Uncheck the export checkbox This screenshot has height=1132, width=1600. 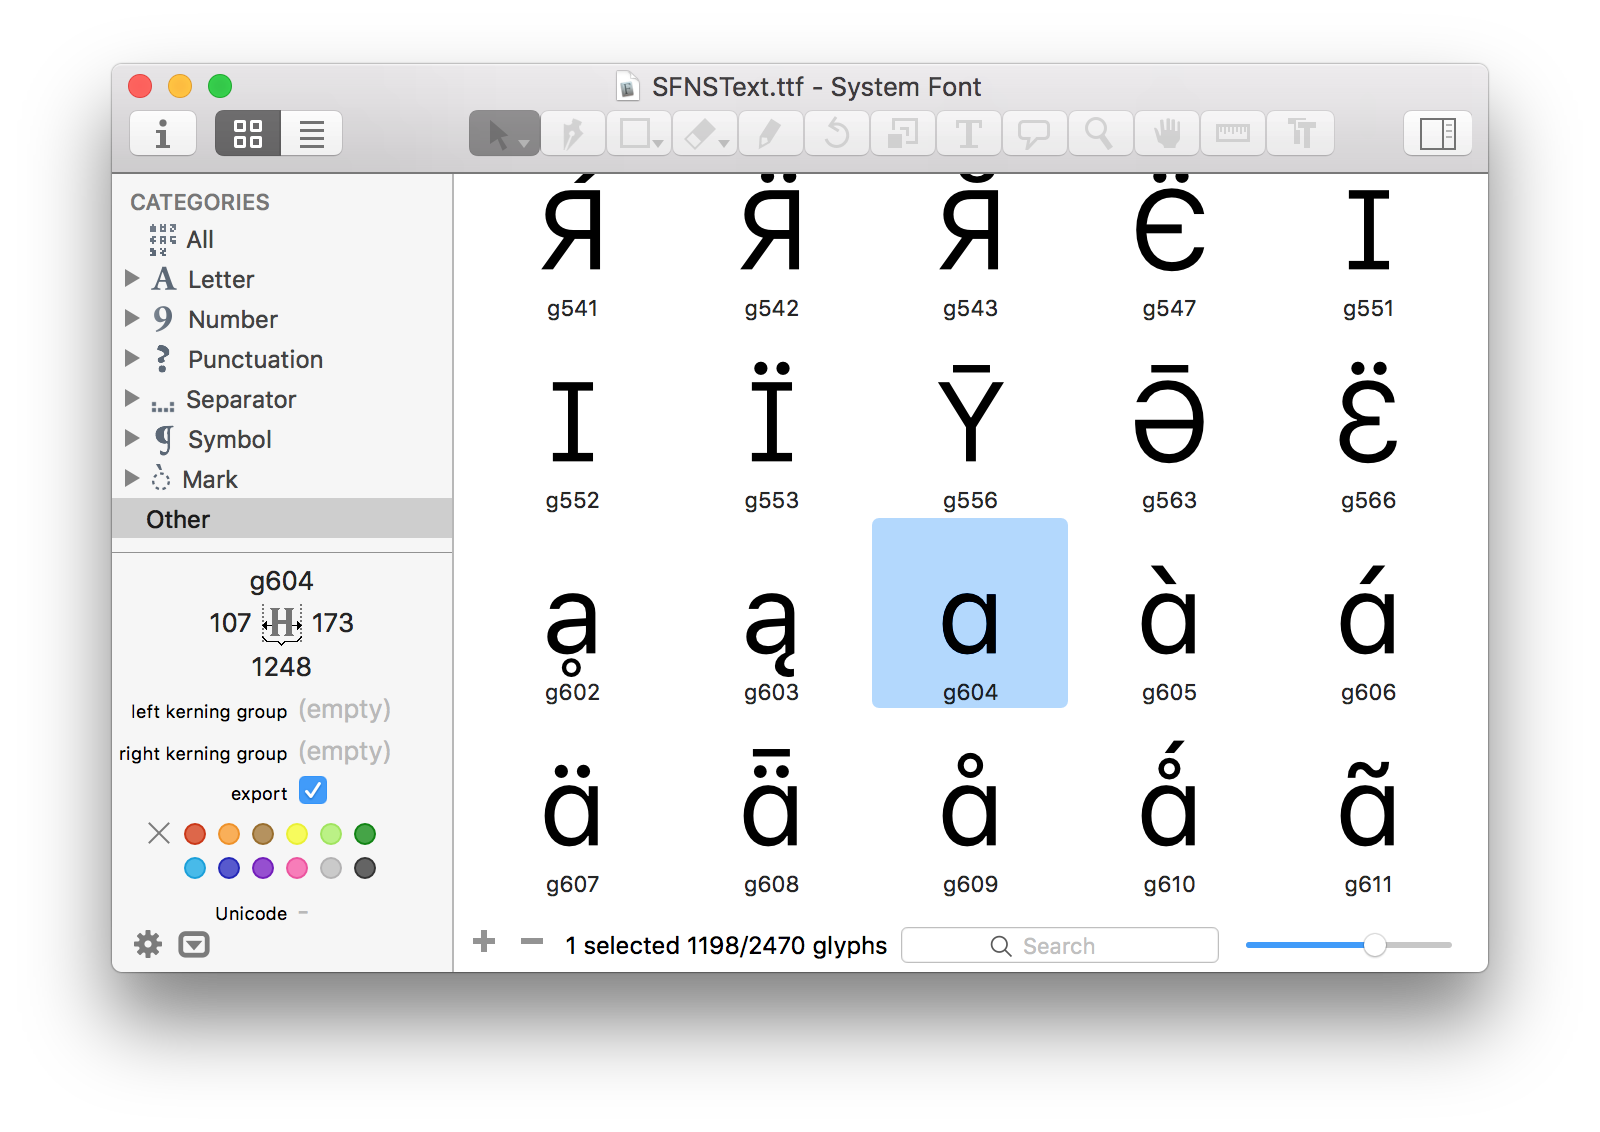click(313, 791)
